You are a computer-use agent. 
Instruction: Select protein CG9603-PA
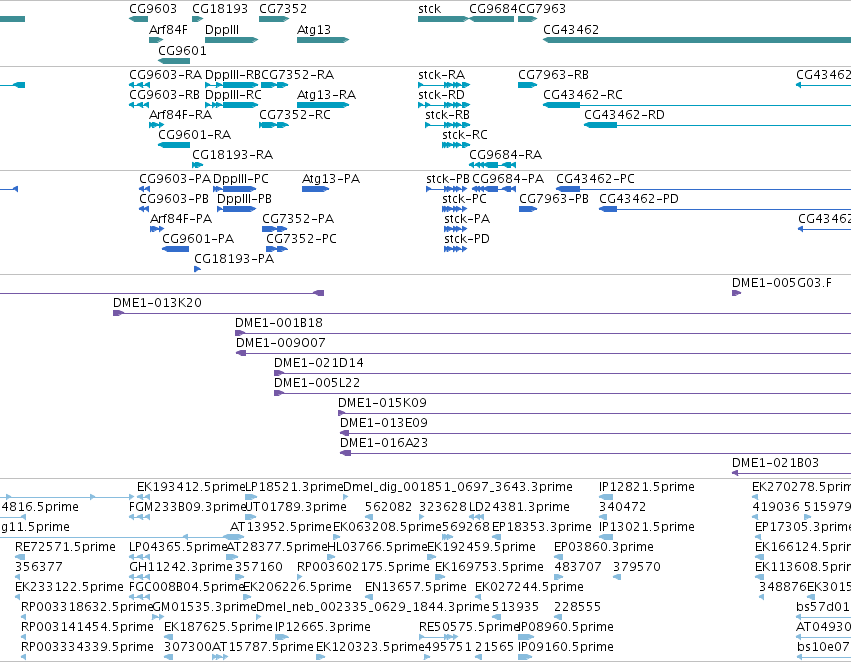(144, 189)
